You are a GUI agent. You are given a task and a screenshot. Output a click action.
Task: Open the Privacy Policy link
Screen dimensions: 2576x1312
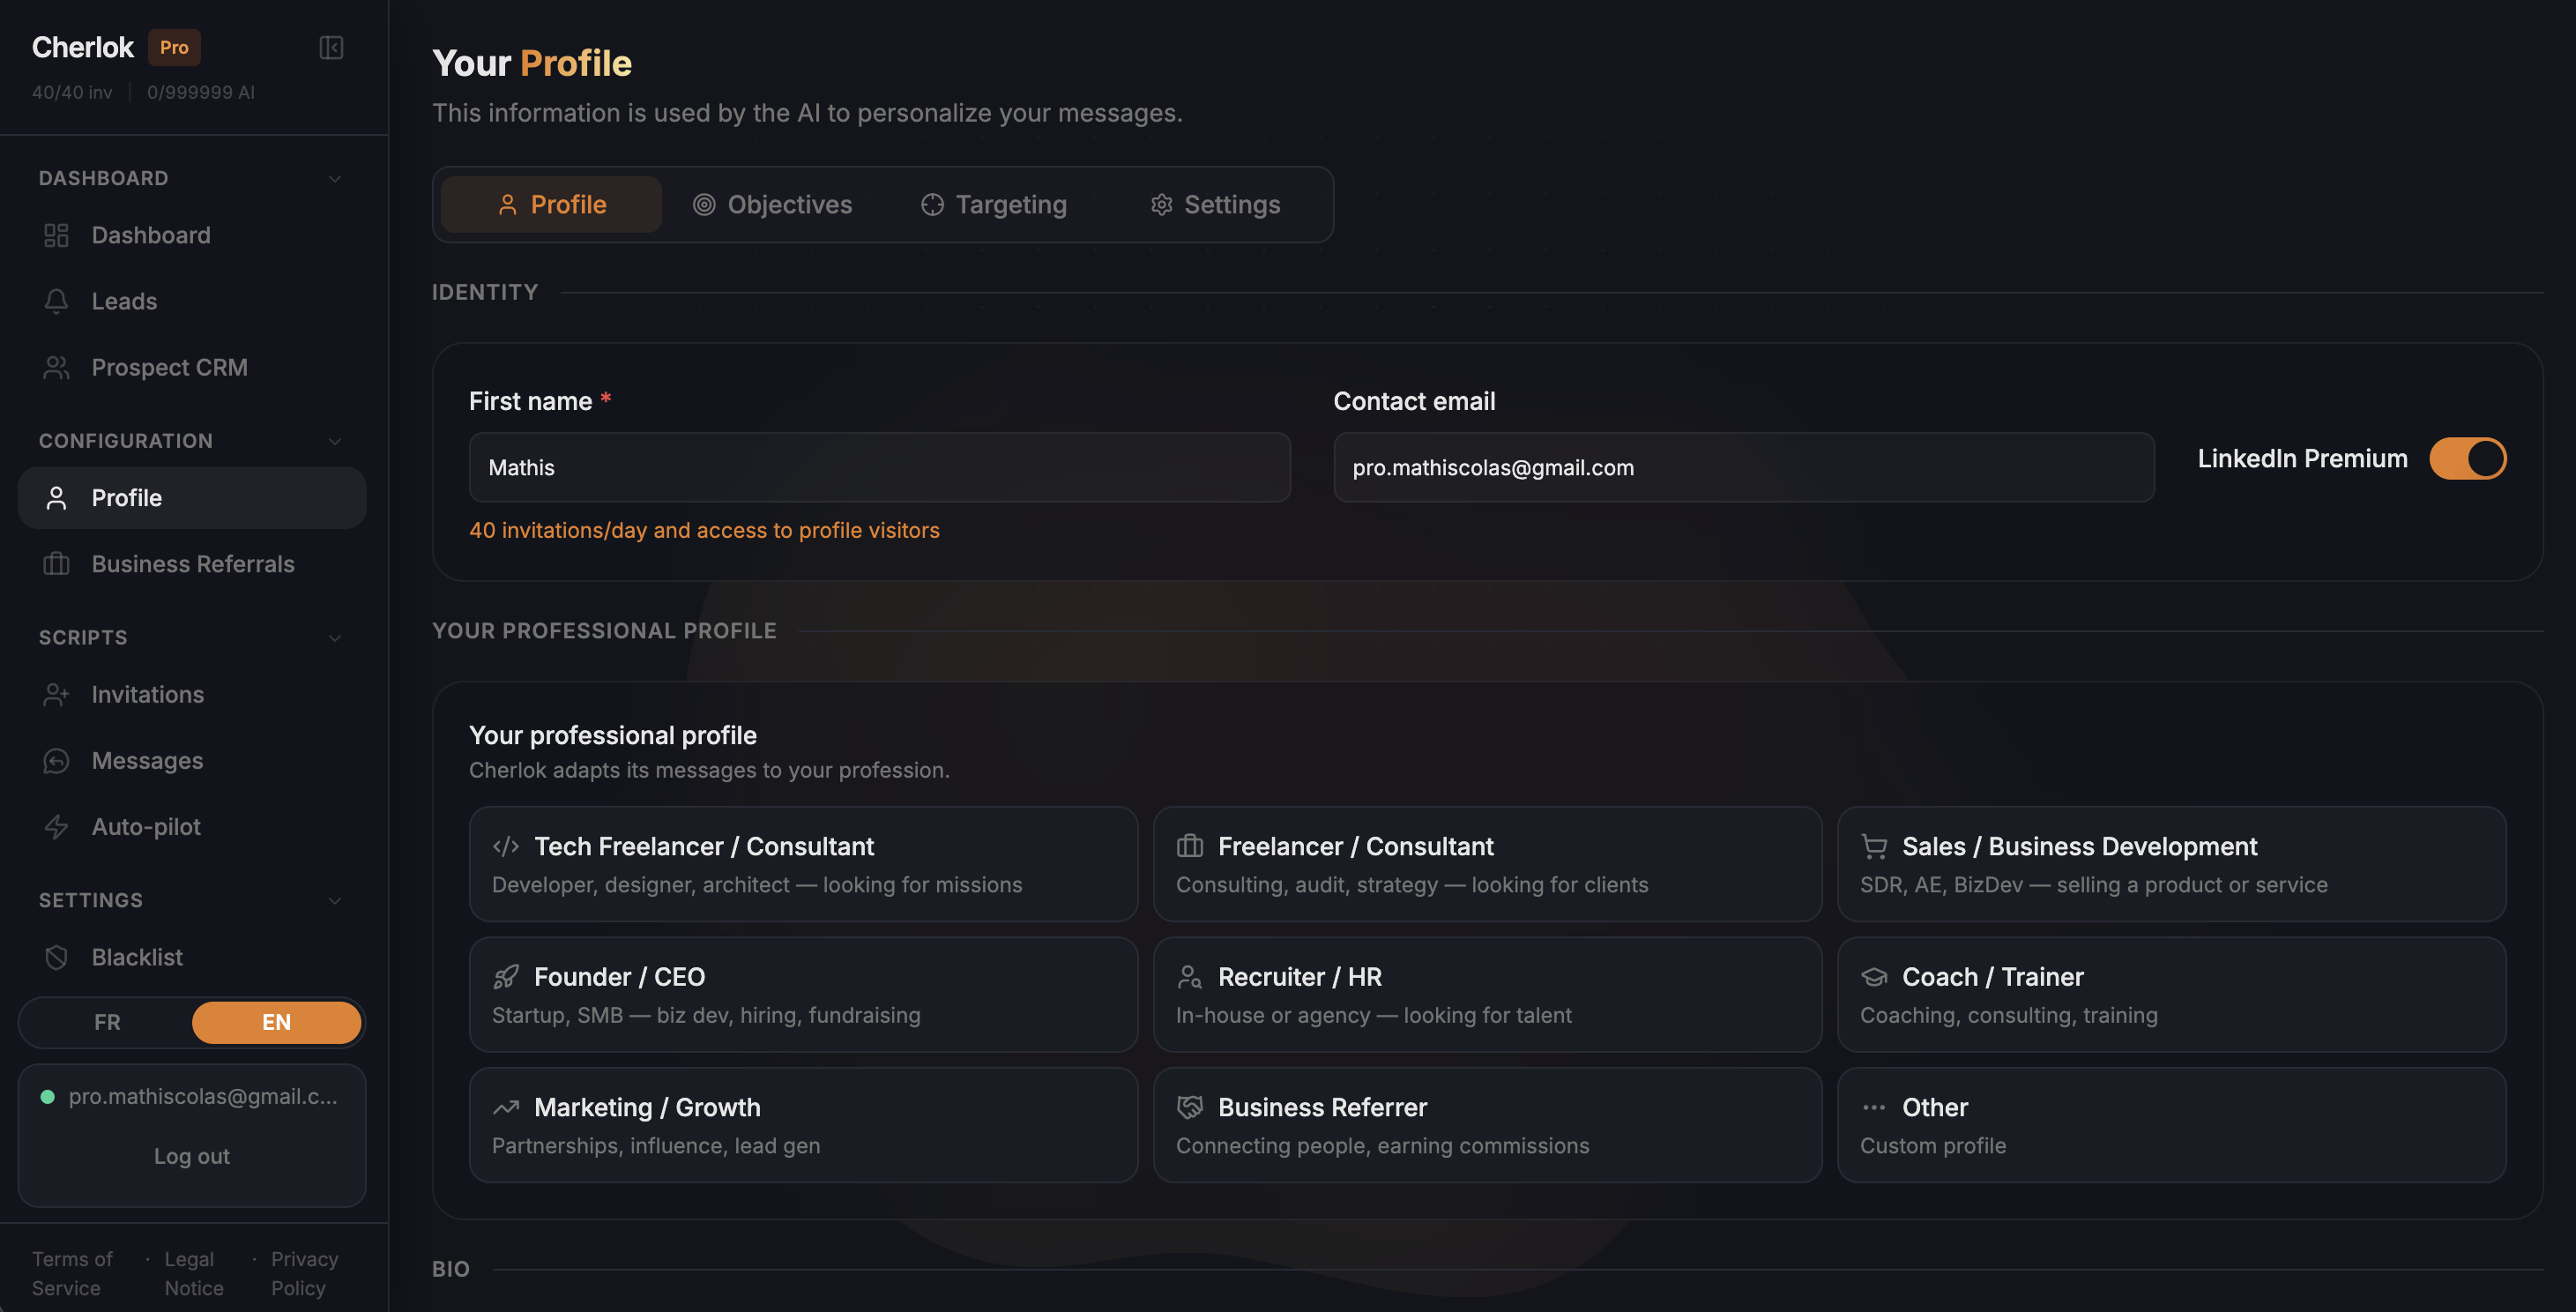(304, 1273)
